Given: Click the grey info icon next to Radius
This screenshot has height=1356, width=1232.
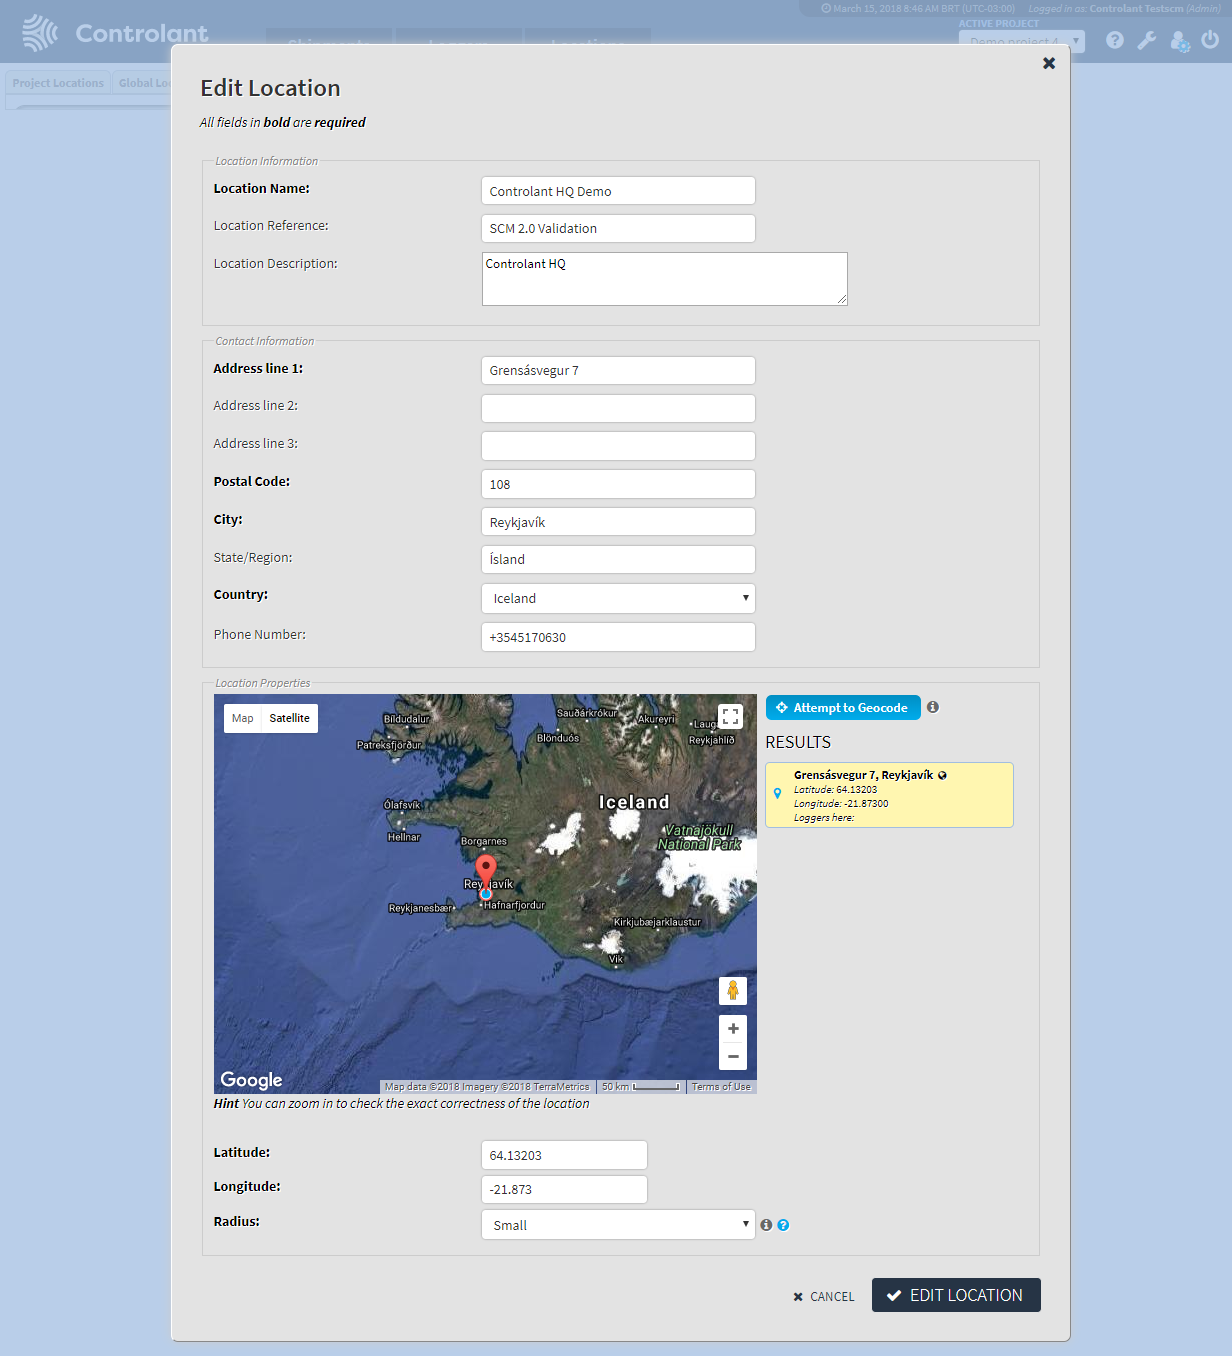Looking at the screenshot, I should [x=766, y=1225].
